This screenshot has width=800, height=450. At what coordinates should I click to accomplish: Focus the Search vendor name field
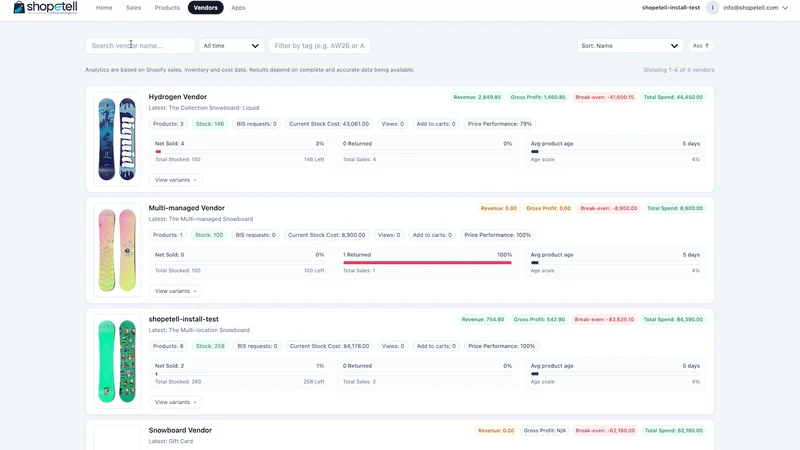point(140,45)
